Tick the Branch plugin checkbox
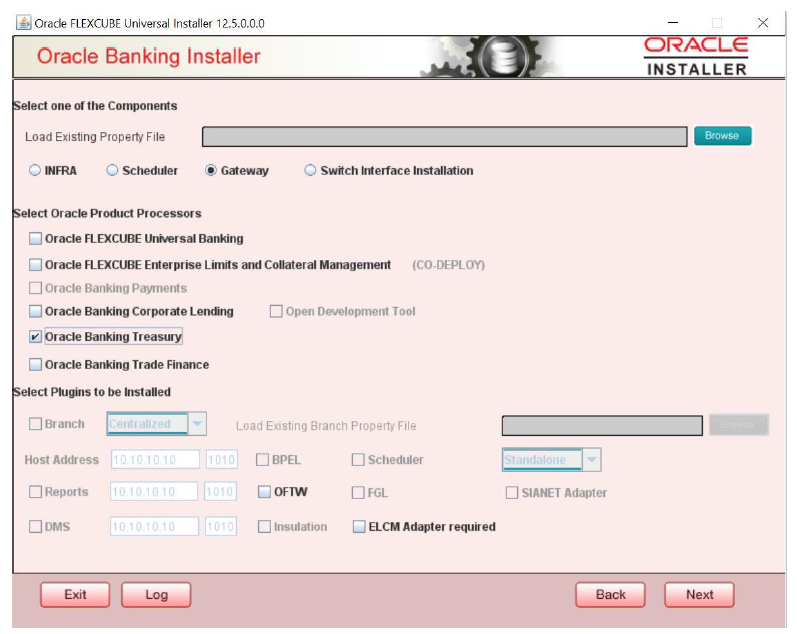 coord(35,424)
